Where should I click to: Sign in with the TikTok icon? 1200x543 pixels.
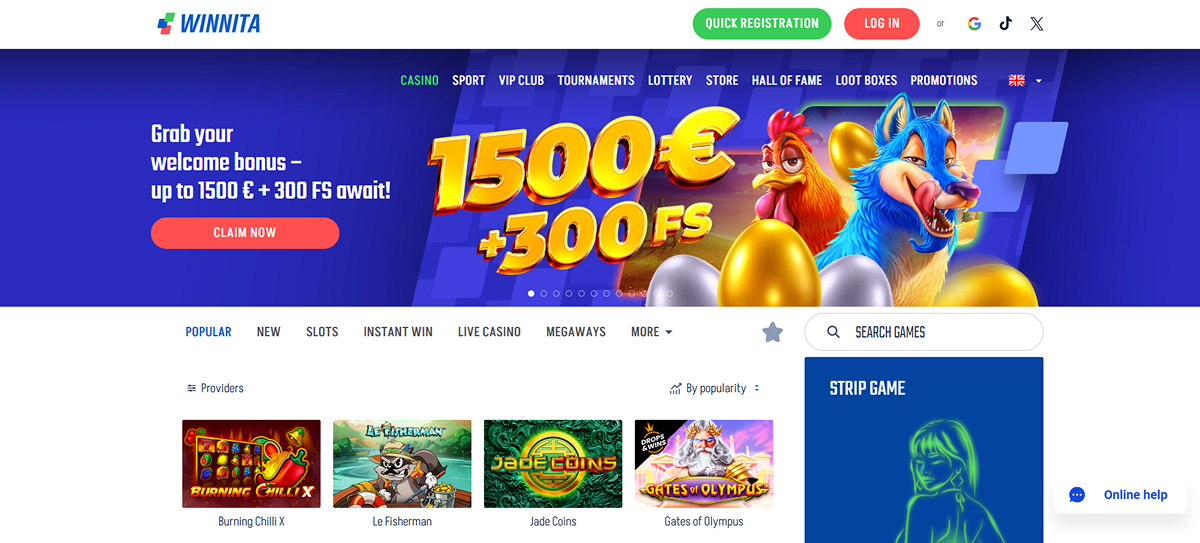1005,24
